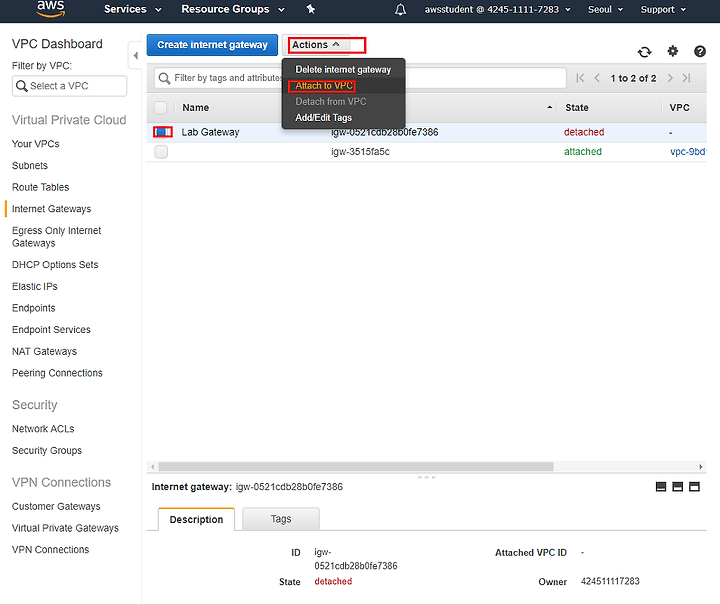Sort by the ID column arrow

click(x=550, y=107)
